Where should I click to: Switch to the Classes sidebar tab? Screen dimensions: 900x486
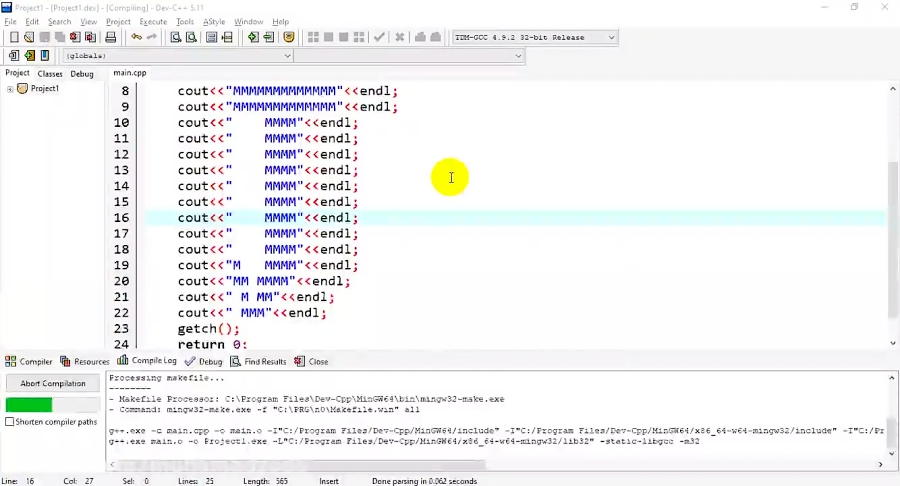pos(50,74)
